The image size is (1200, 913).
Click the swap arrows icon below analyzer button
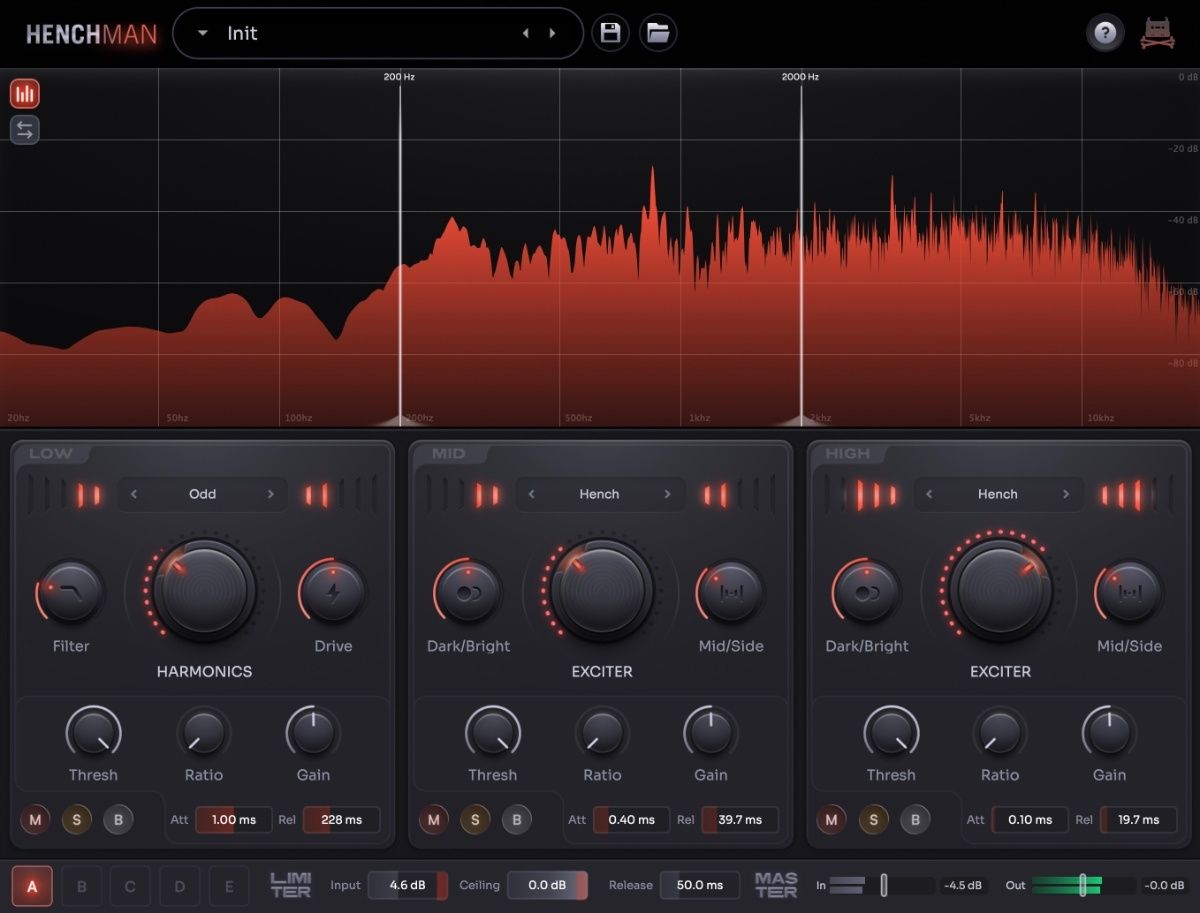click(25, 130)
